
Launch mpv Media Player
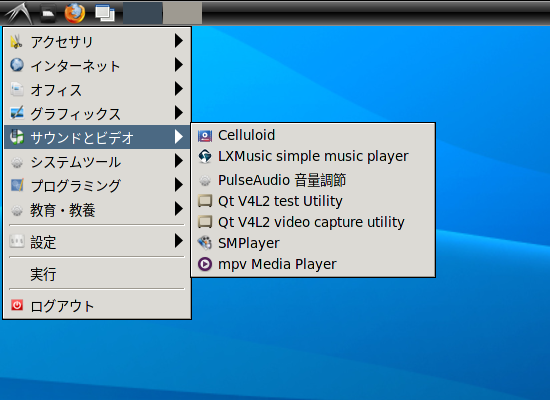click(x=313, y=264)
